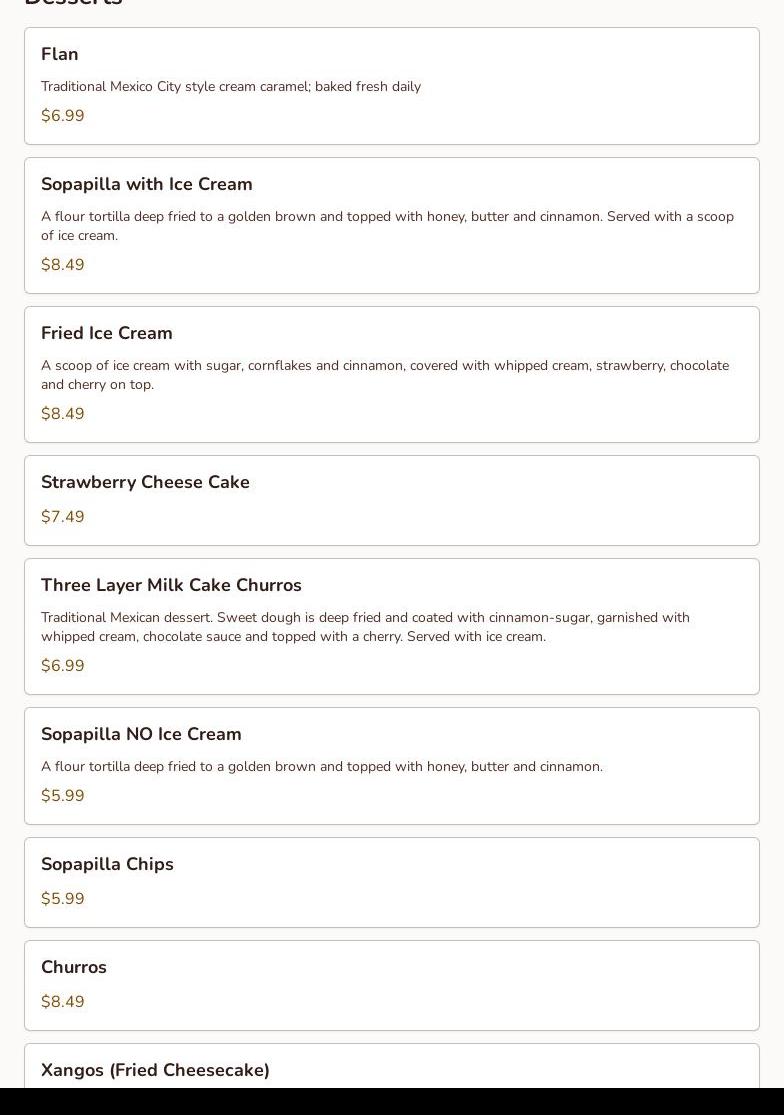Image resolution: width=784 pixels, height=1115 pixels.
Task: Select Sopapilla with Ice Cream card
Action: pos(392,225)
